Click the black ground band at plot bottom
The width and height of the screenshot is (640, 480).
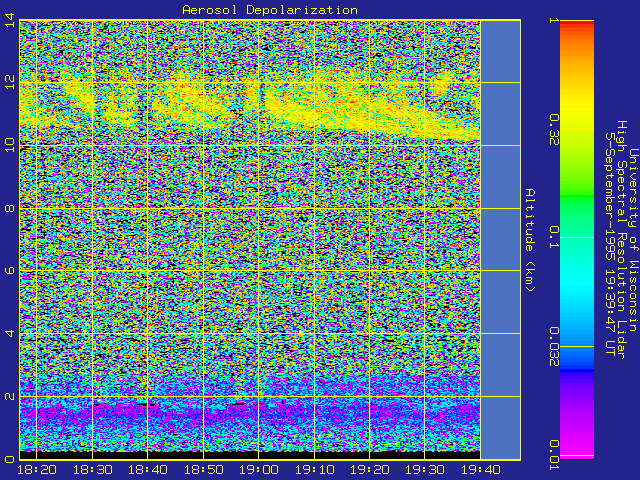[x=250, y=455]
